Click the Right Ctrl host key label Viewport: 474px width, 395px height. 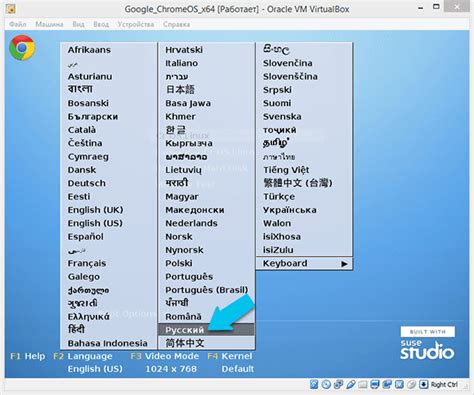coord(444,384)
